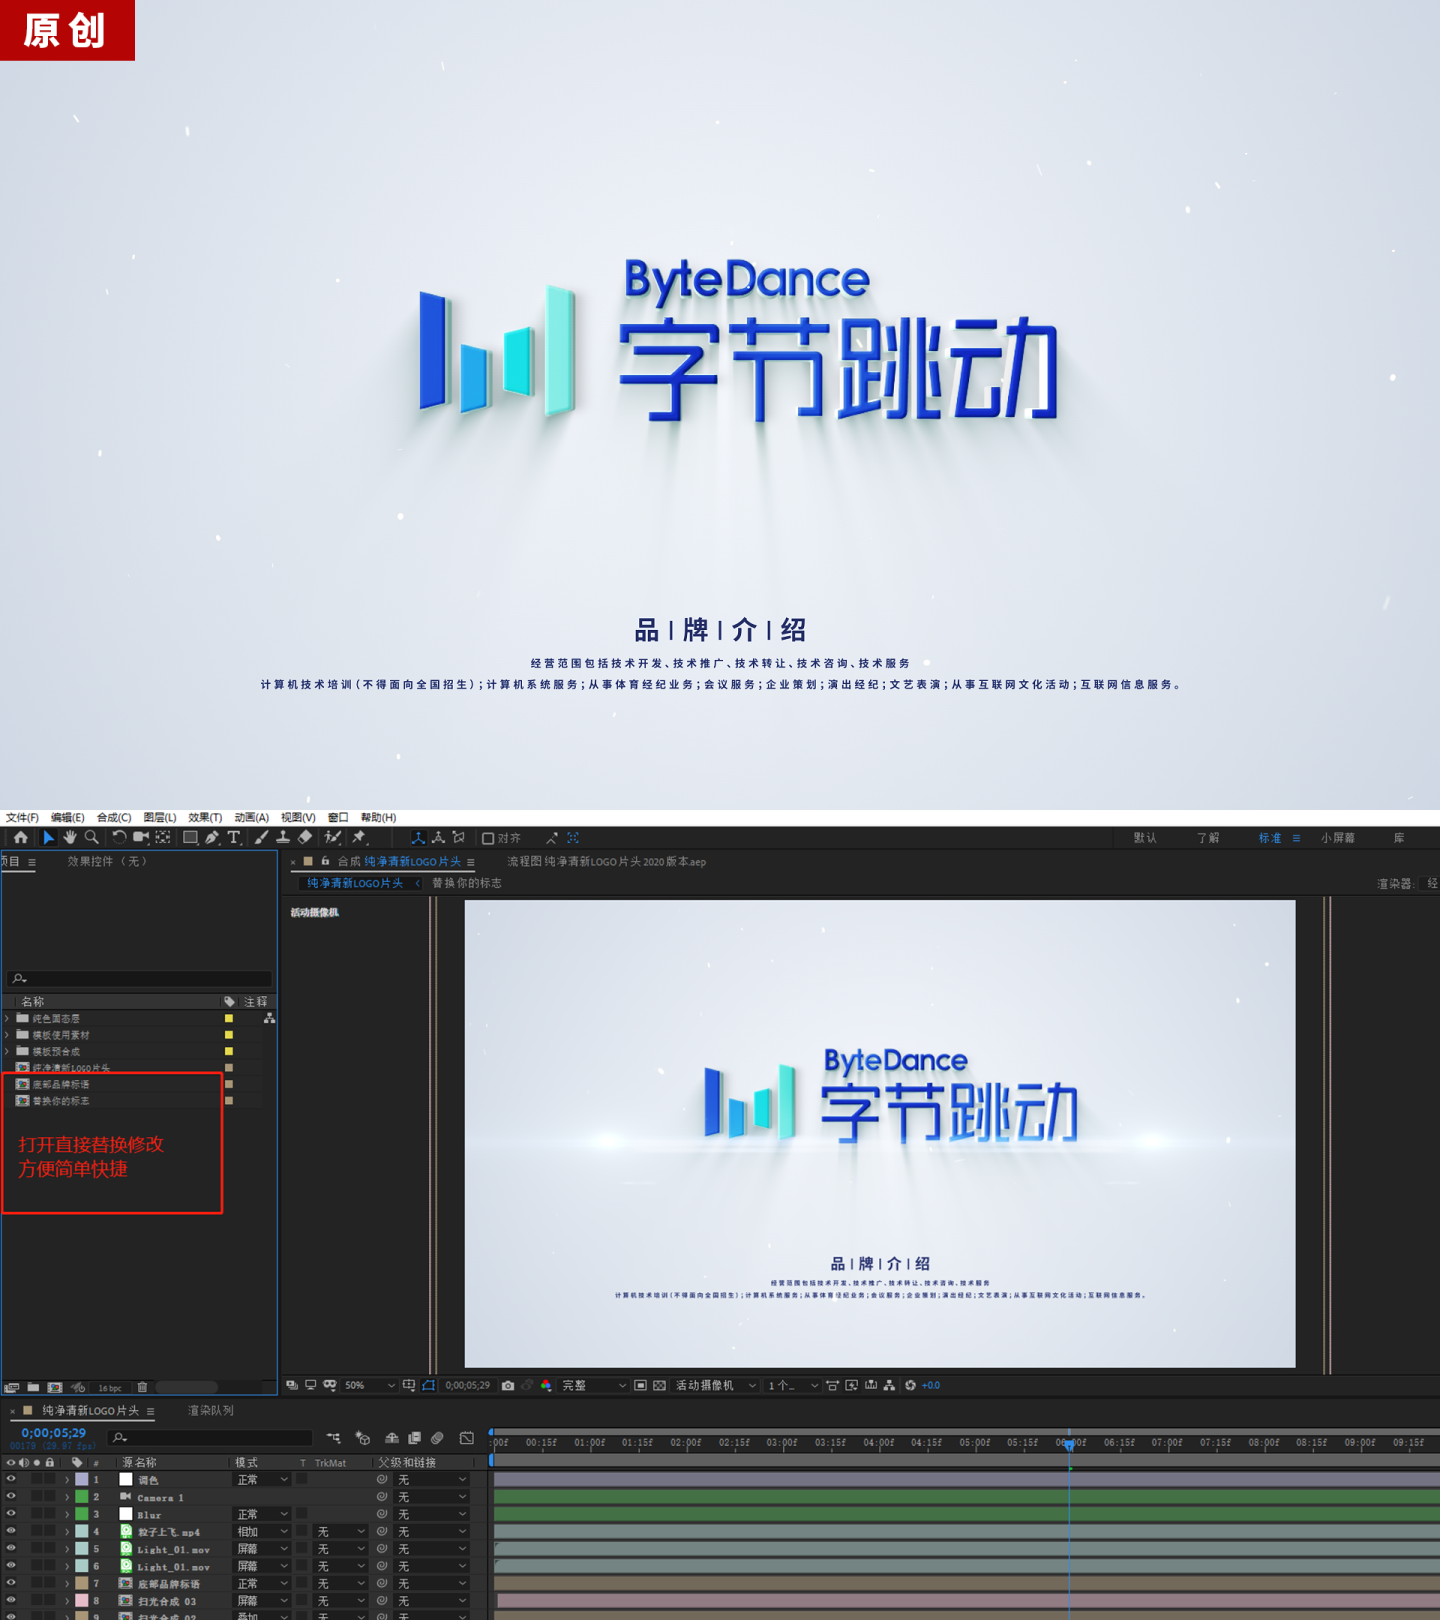Select the Puppet Pin tool

[x=359, y=838]
